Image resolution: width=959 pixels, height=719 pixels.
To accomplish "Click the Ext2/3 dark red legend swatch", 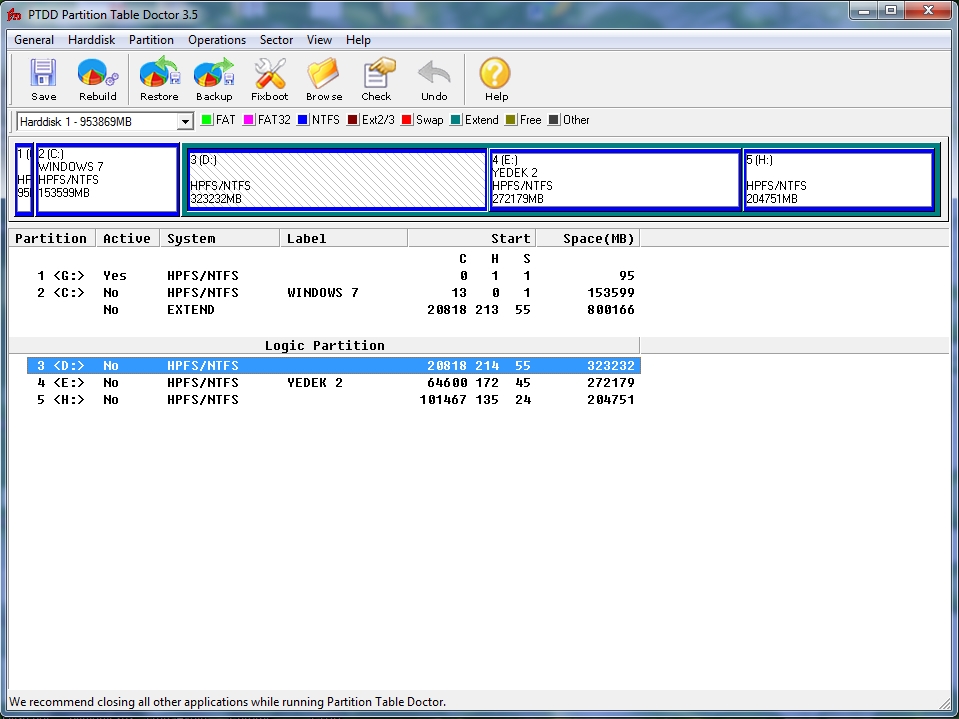I will pyautogui.click(x=353, y=120).
